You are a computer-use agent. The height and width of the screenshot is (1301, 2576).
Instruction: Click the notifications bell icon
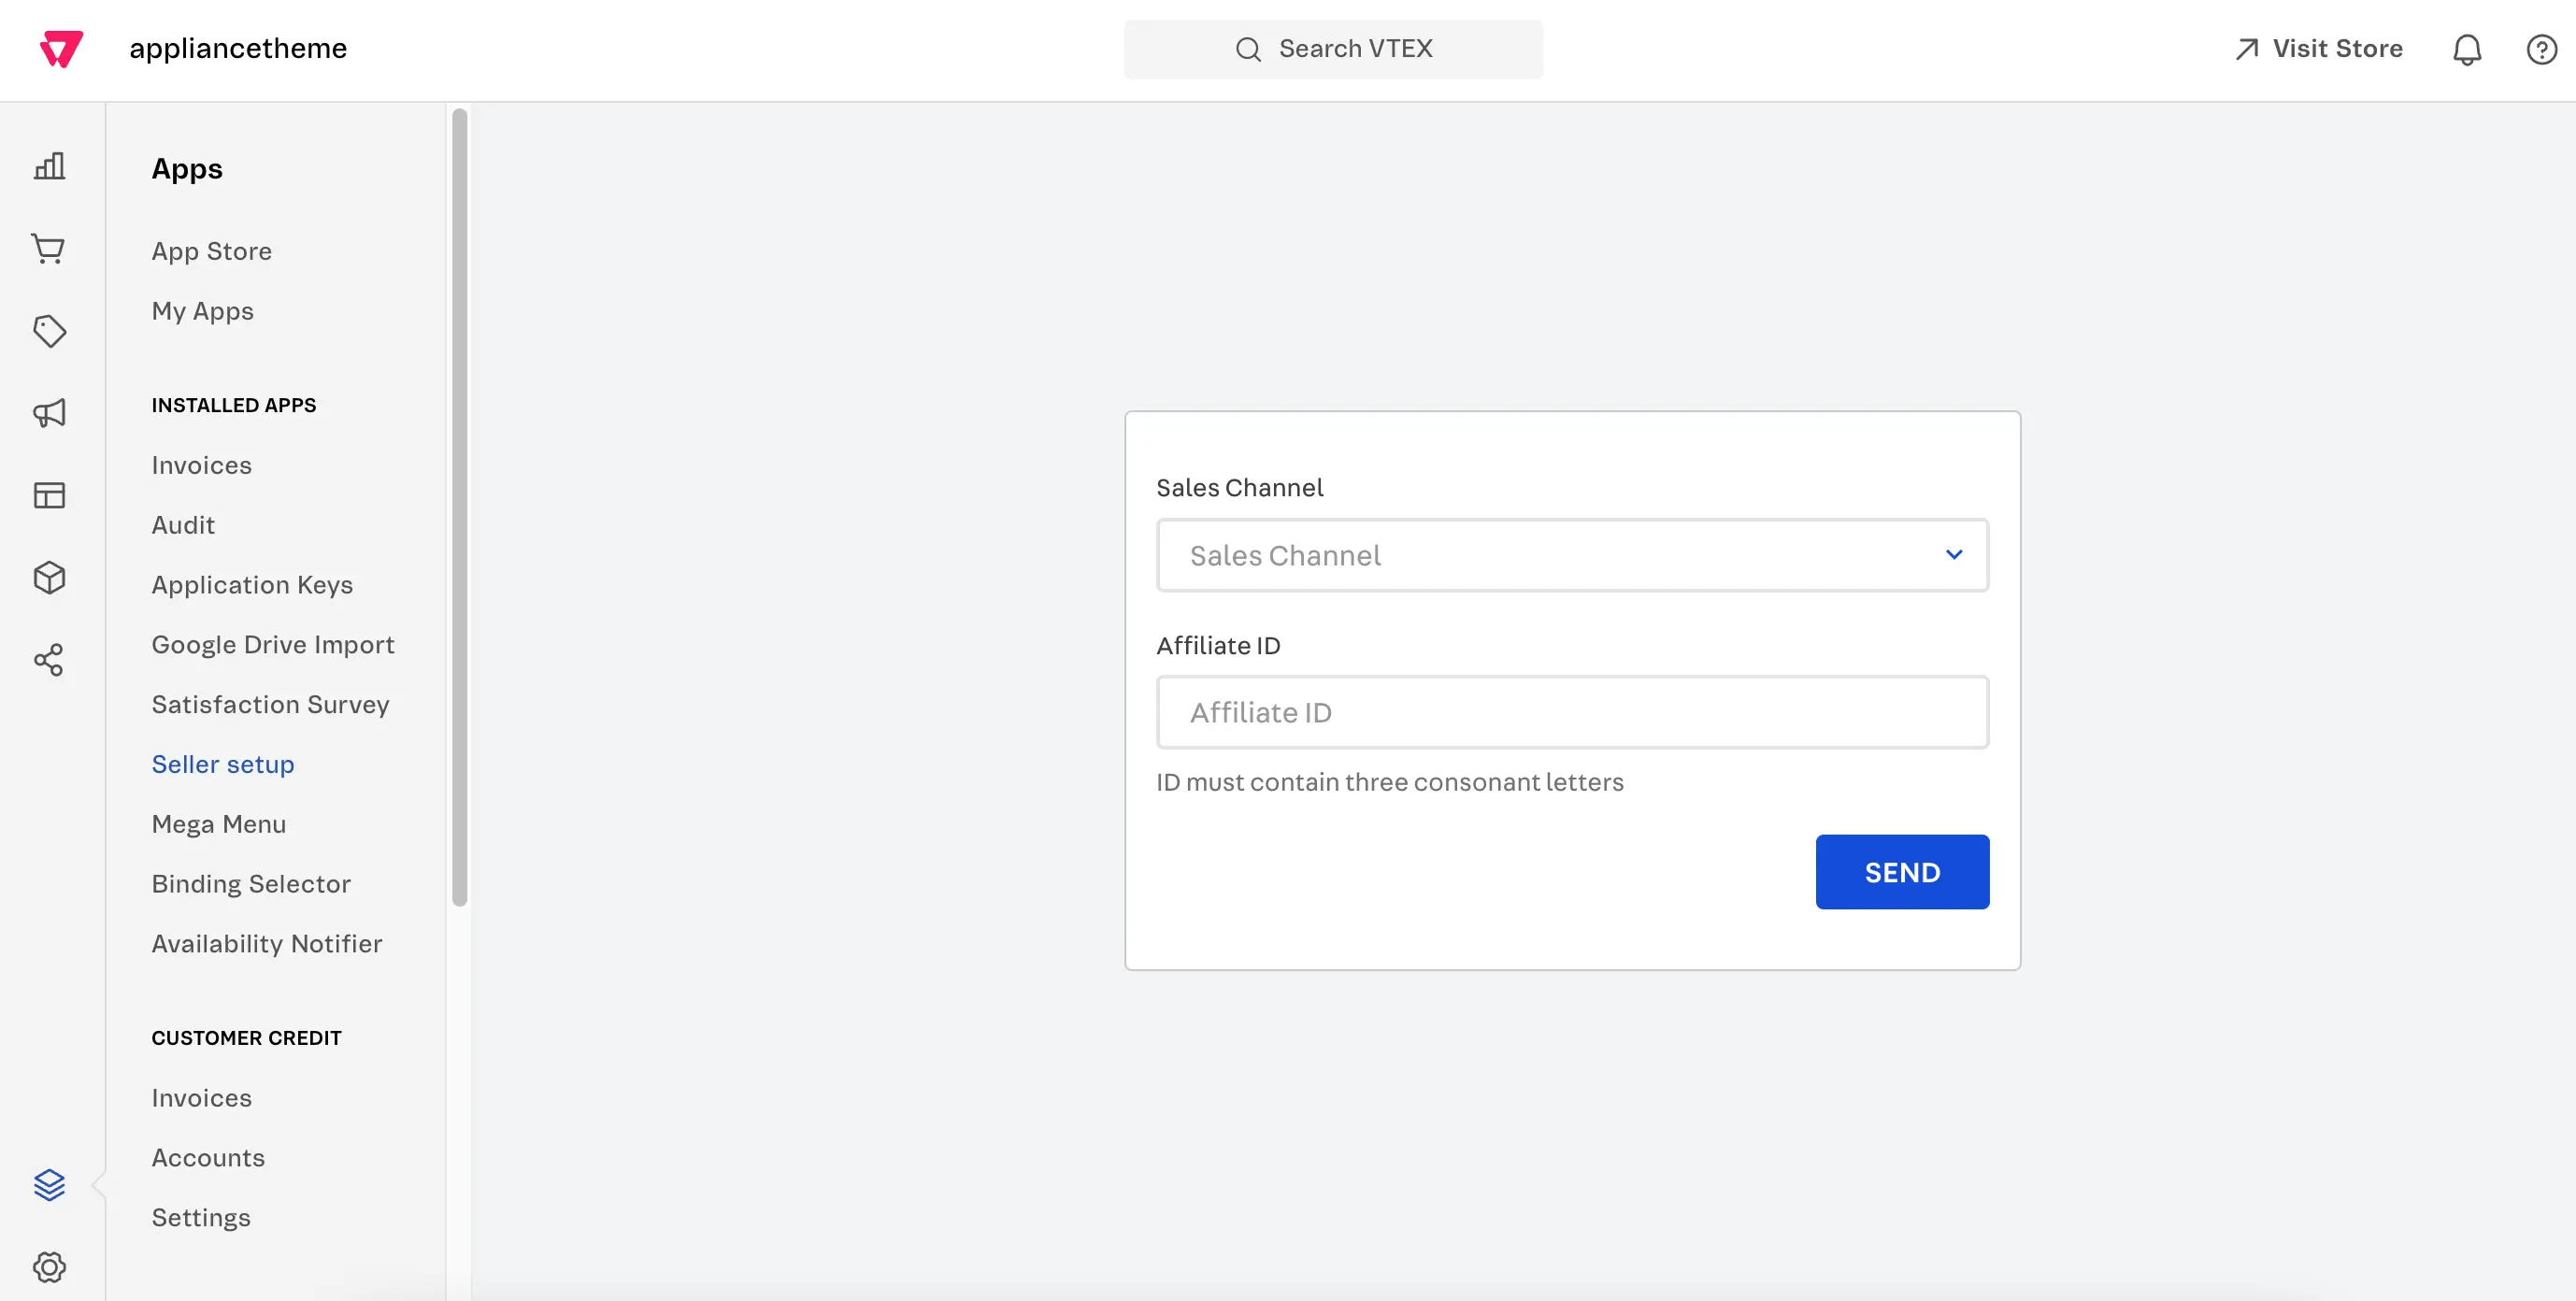click(2467, 48)
